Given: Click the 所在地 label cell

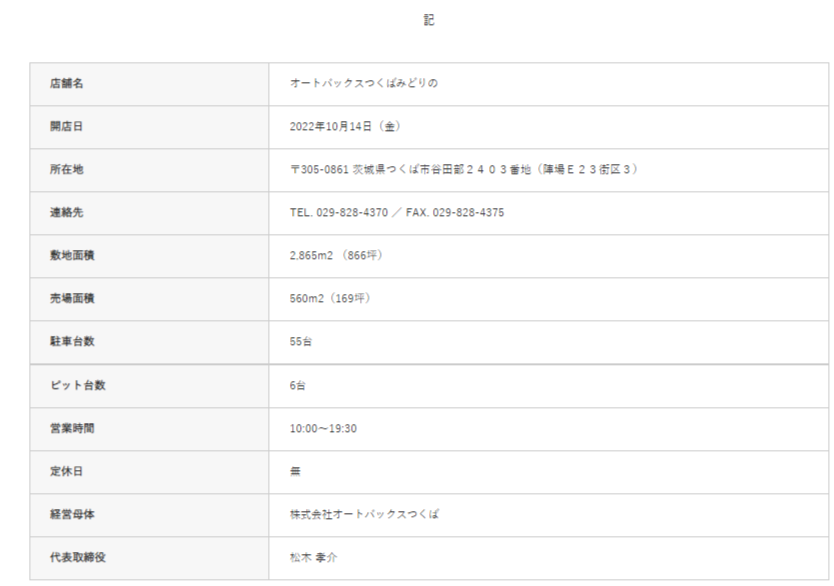Looking at the screenshot, I should (x=66, y=170).
